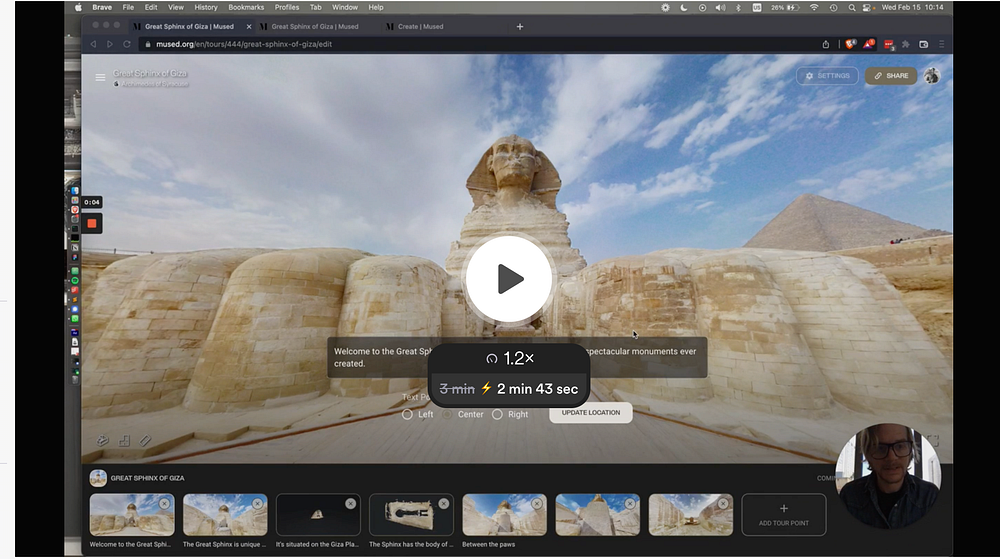Open tour Settings

point(827,75)
